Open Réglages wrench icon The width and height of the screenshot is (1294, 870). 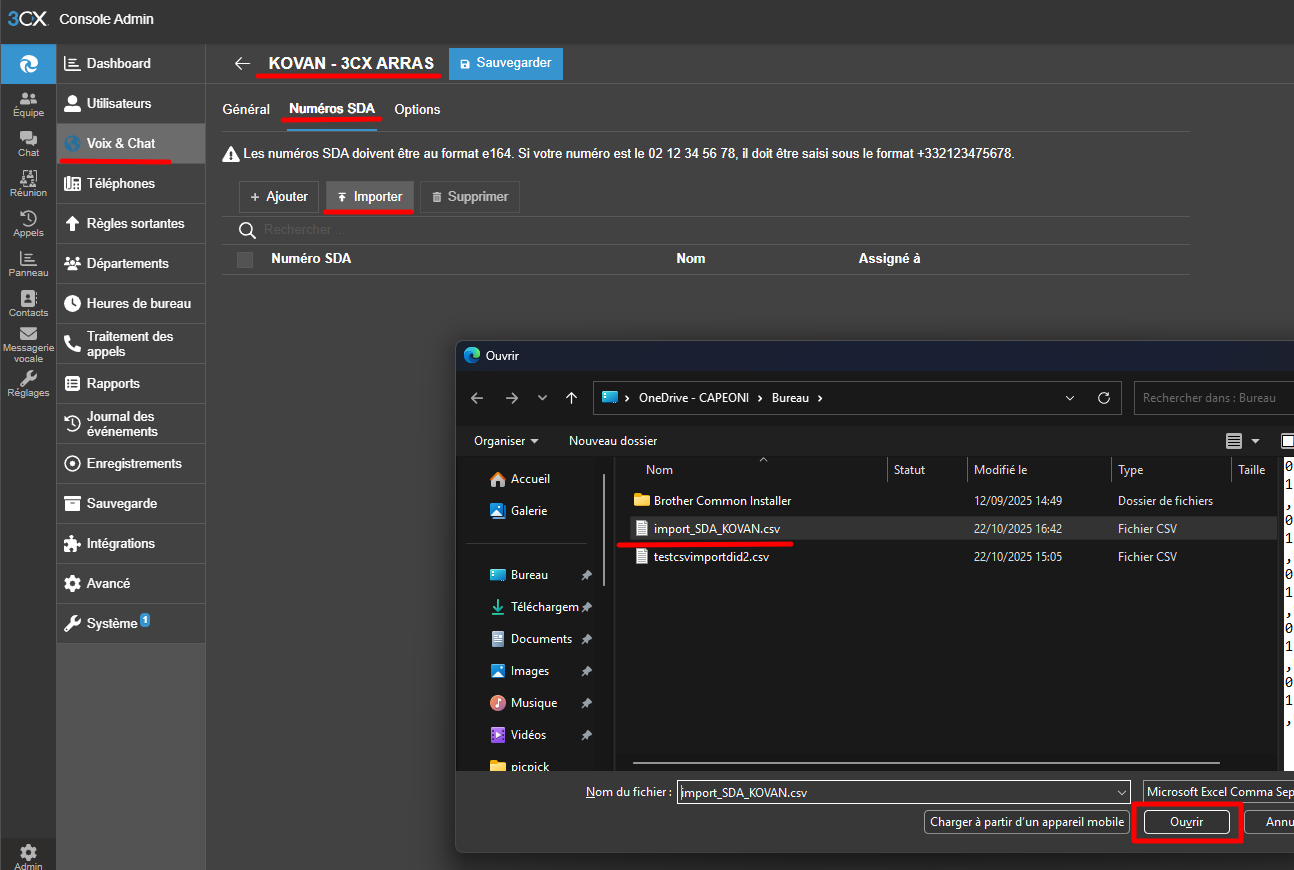[28, 384]
